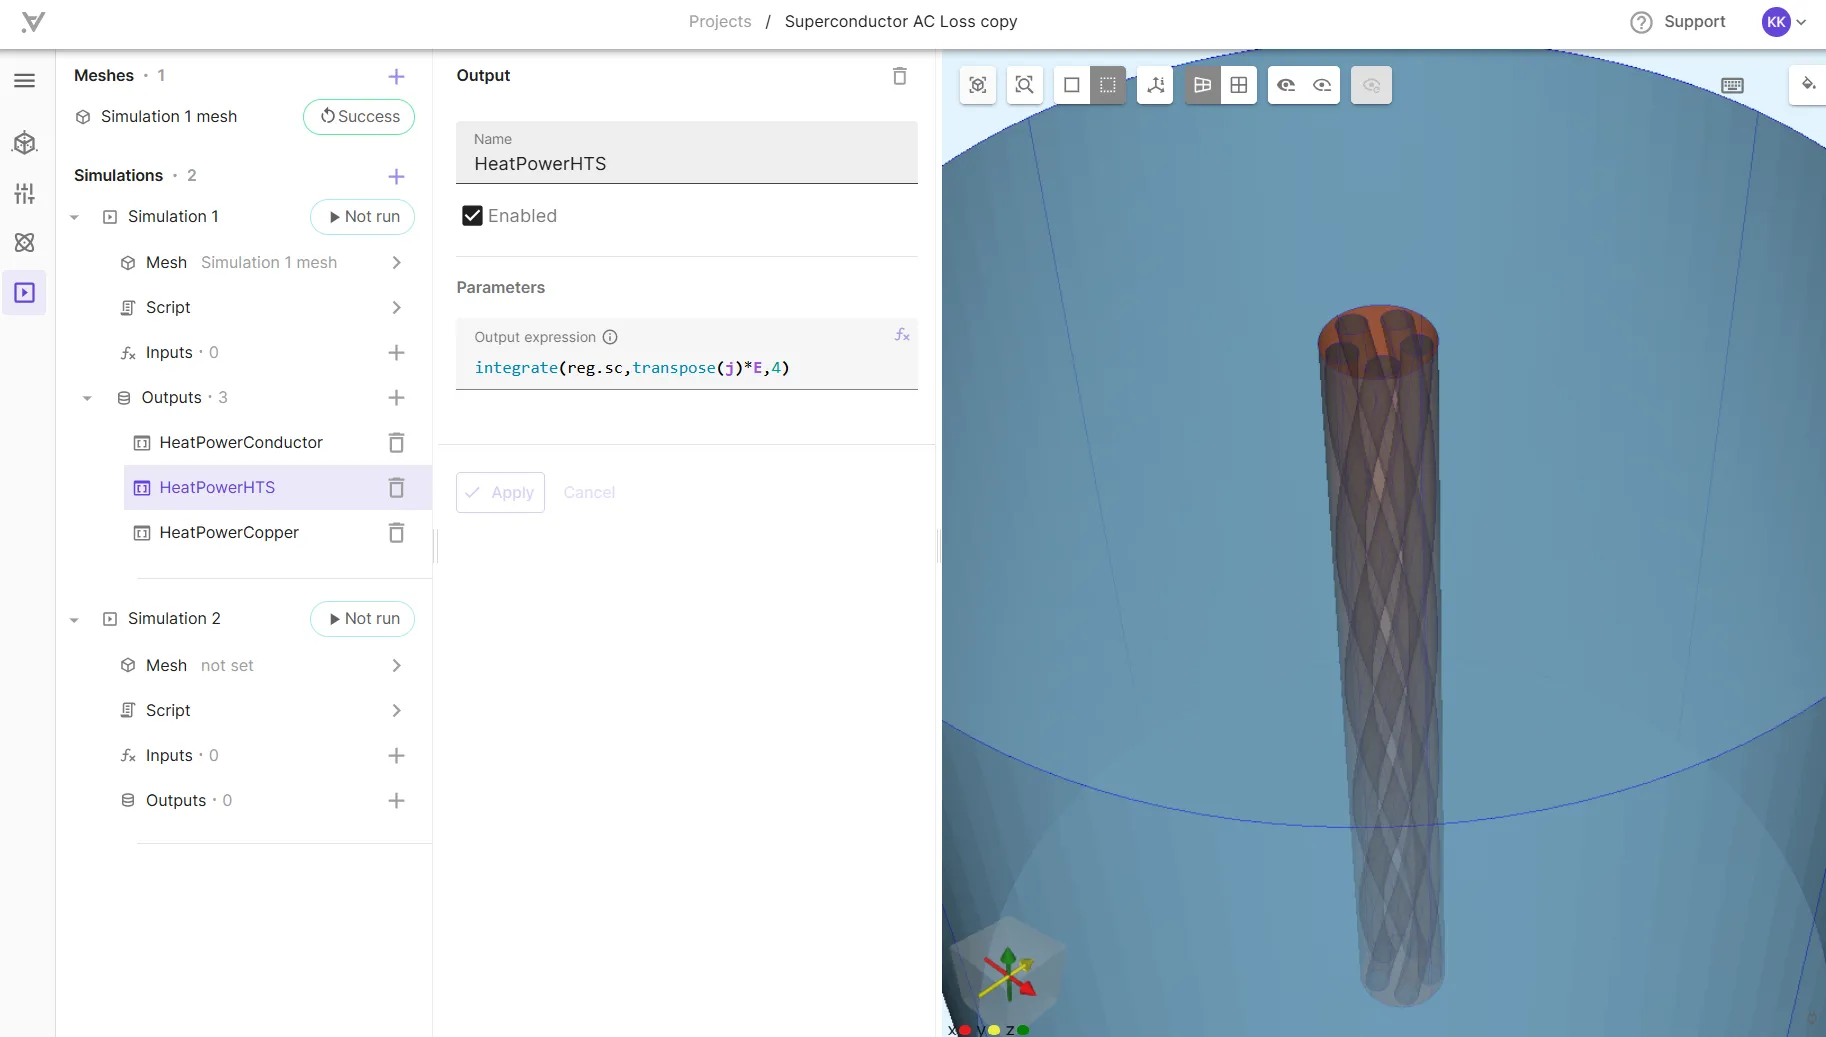
Task: Select the HeatPowerHTS output item
Action: 217,487
